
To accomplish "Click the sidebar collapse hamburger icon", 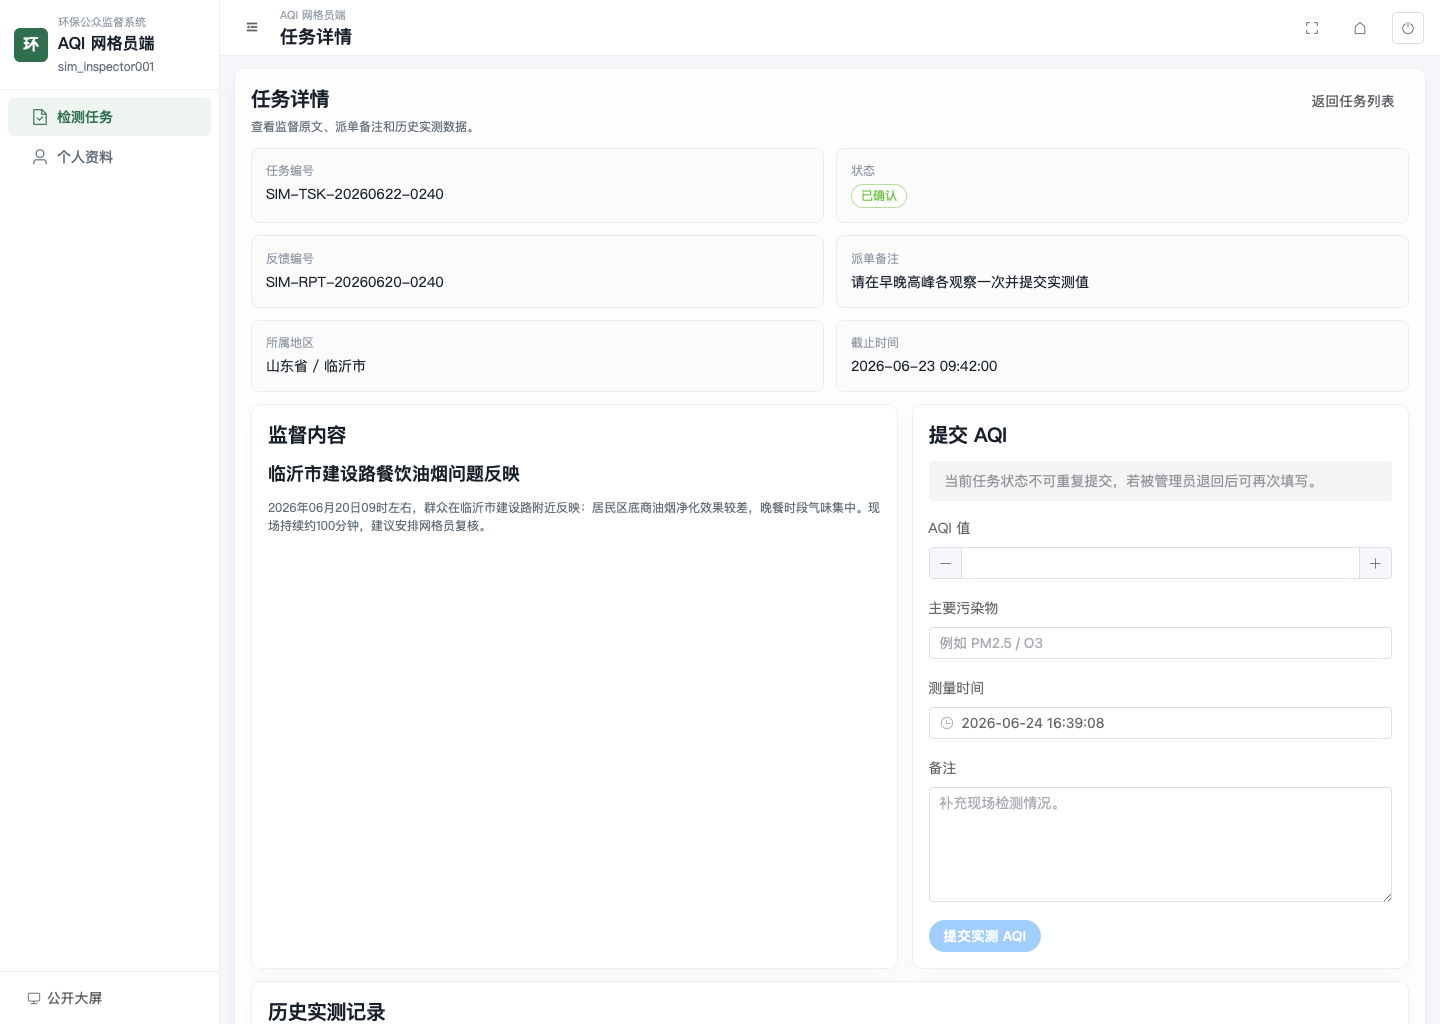I will 252,28.
